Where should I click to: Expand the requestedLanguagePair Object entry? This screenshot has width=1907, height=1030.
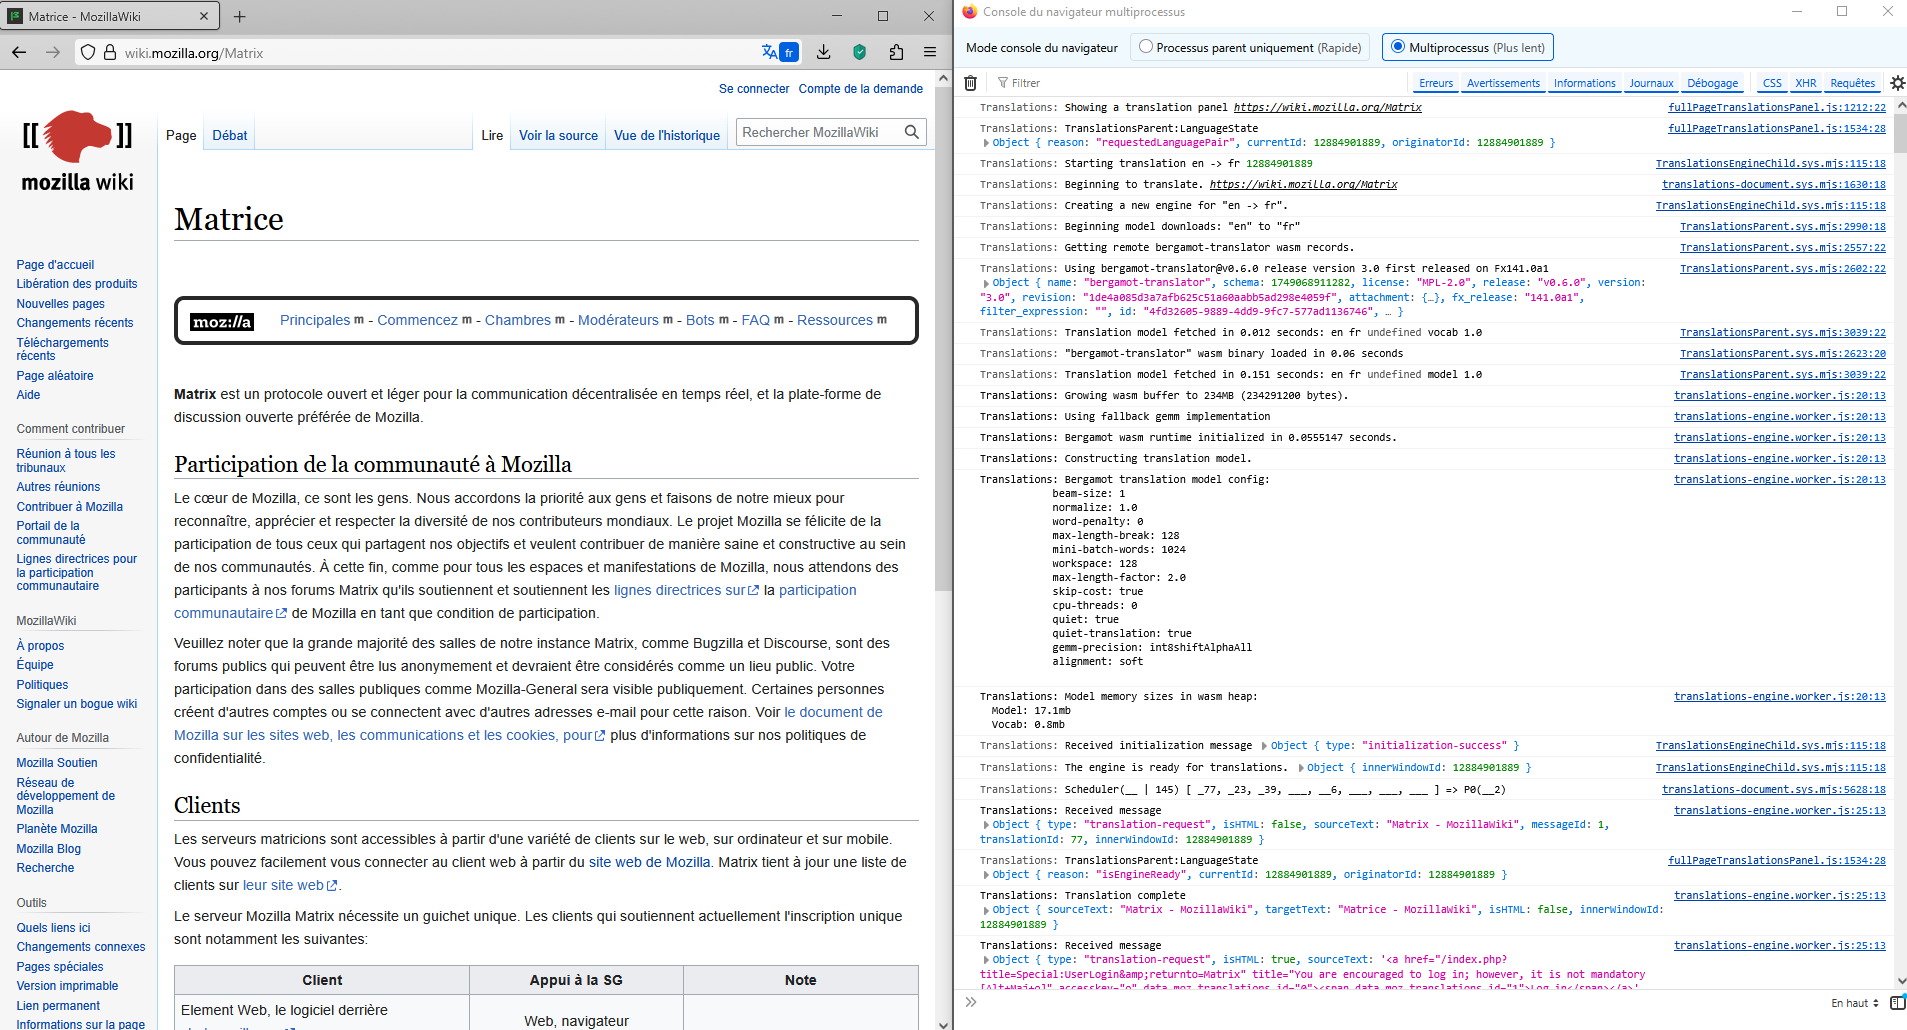tap(987, 143)
